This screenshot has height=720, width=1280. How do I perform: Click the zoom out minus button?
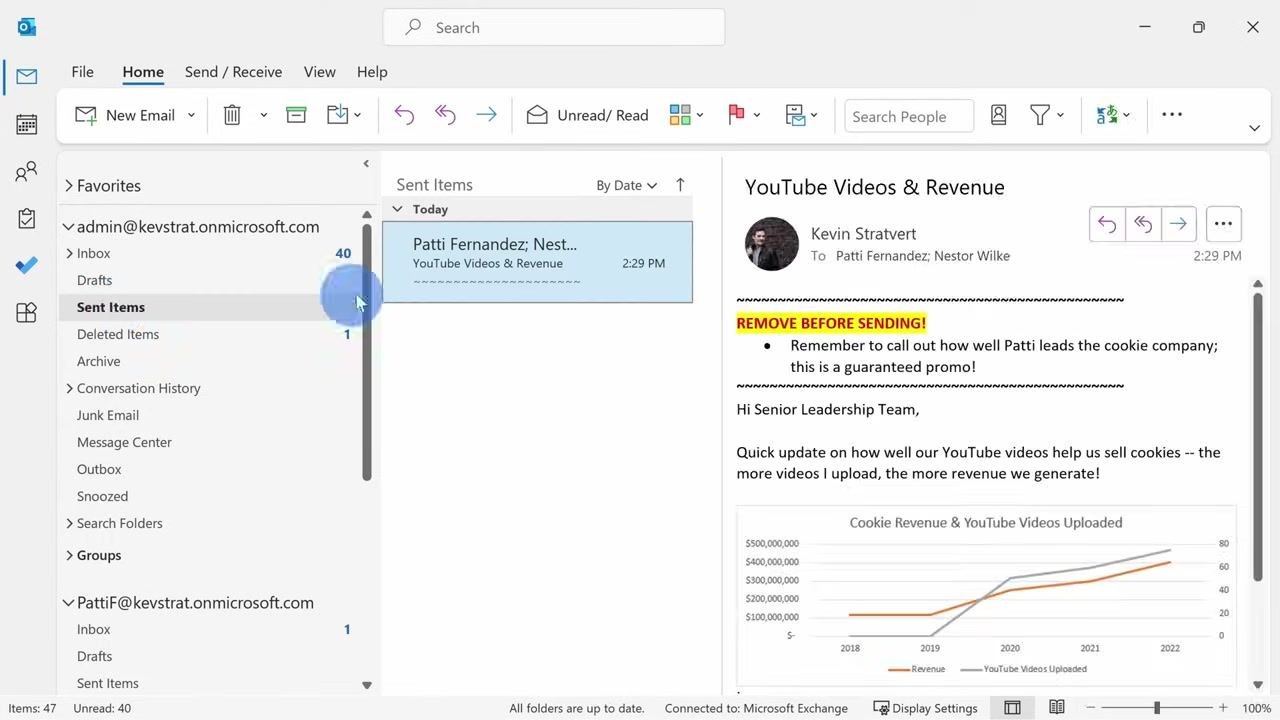(x=1091, y=708)
